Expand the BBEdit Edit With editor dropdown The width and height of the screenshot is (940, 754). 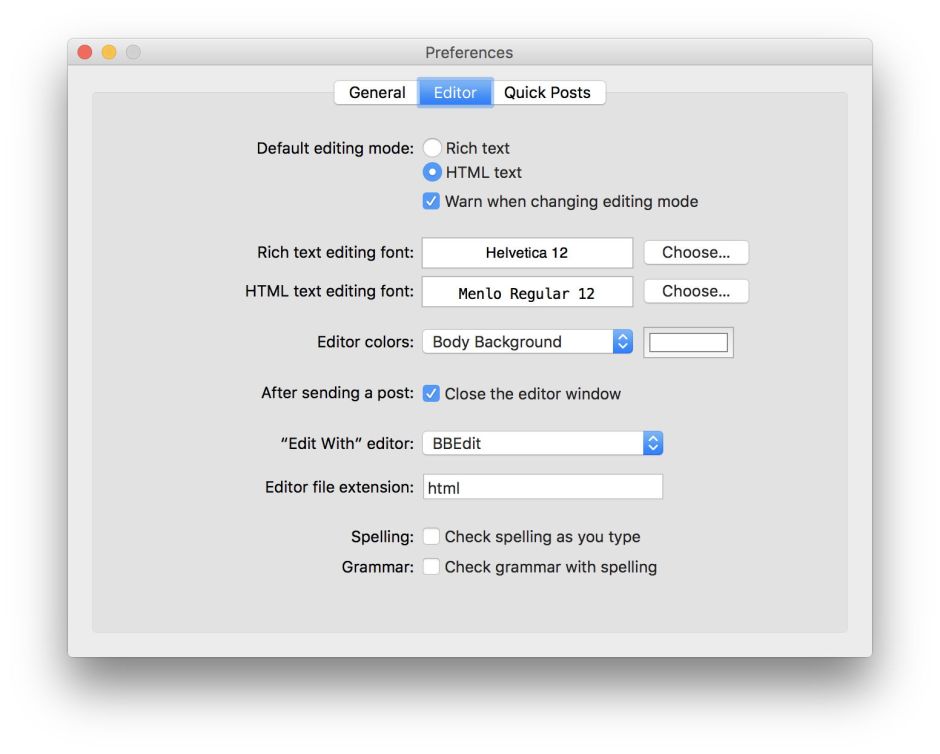click(x=542, y=443)
